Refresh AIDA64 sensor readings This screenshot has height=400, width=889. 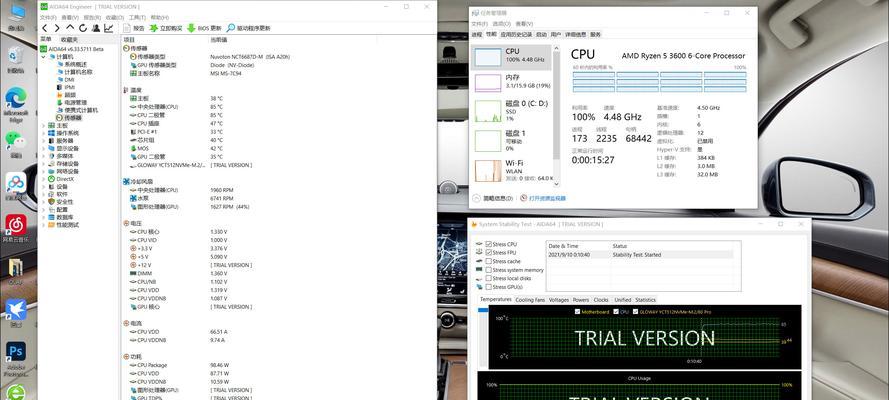(x=83, y=28)
